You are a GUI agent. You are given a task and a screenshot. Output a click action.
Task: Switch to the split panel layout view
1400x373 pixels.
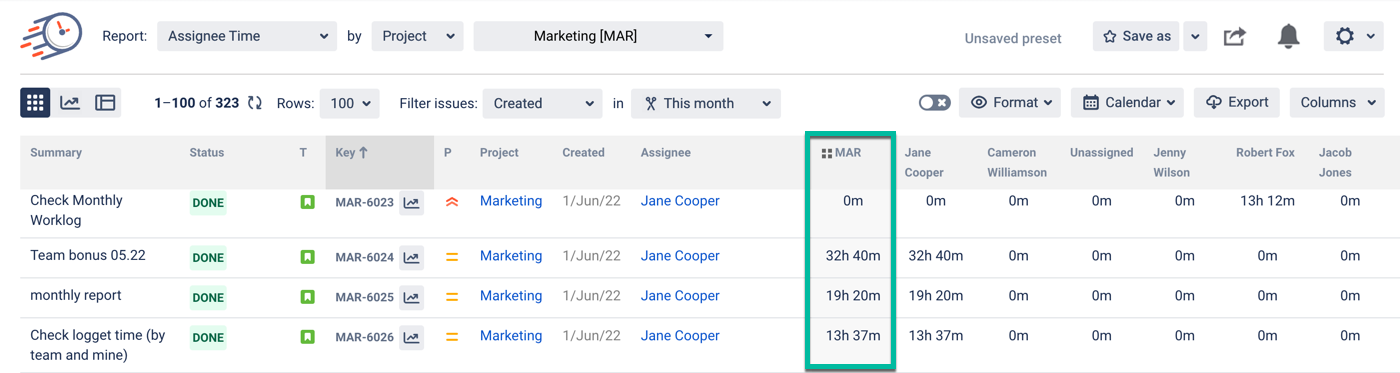pos(105,102)
